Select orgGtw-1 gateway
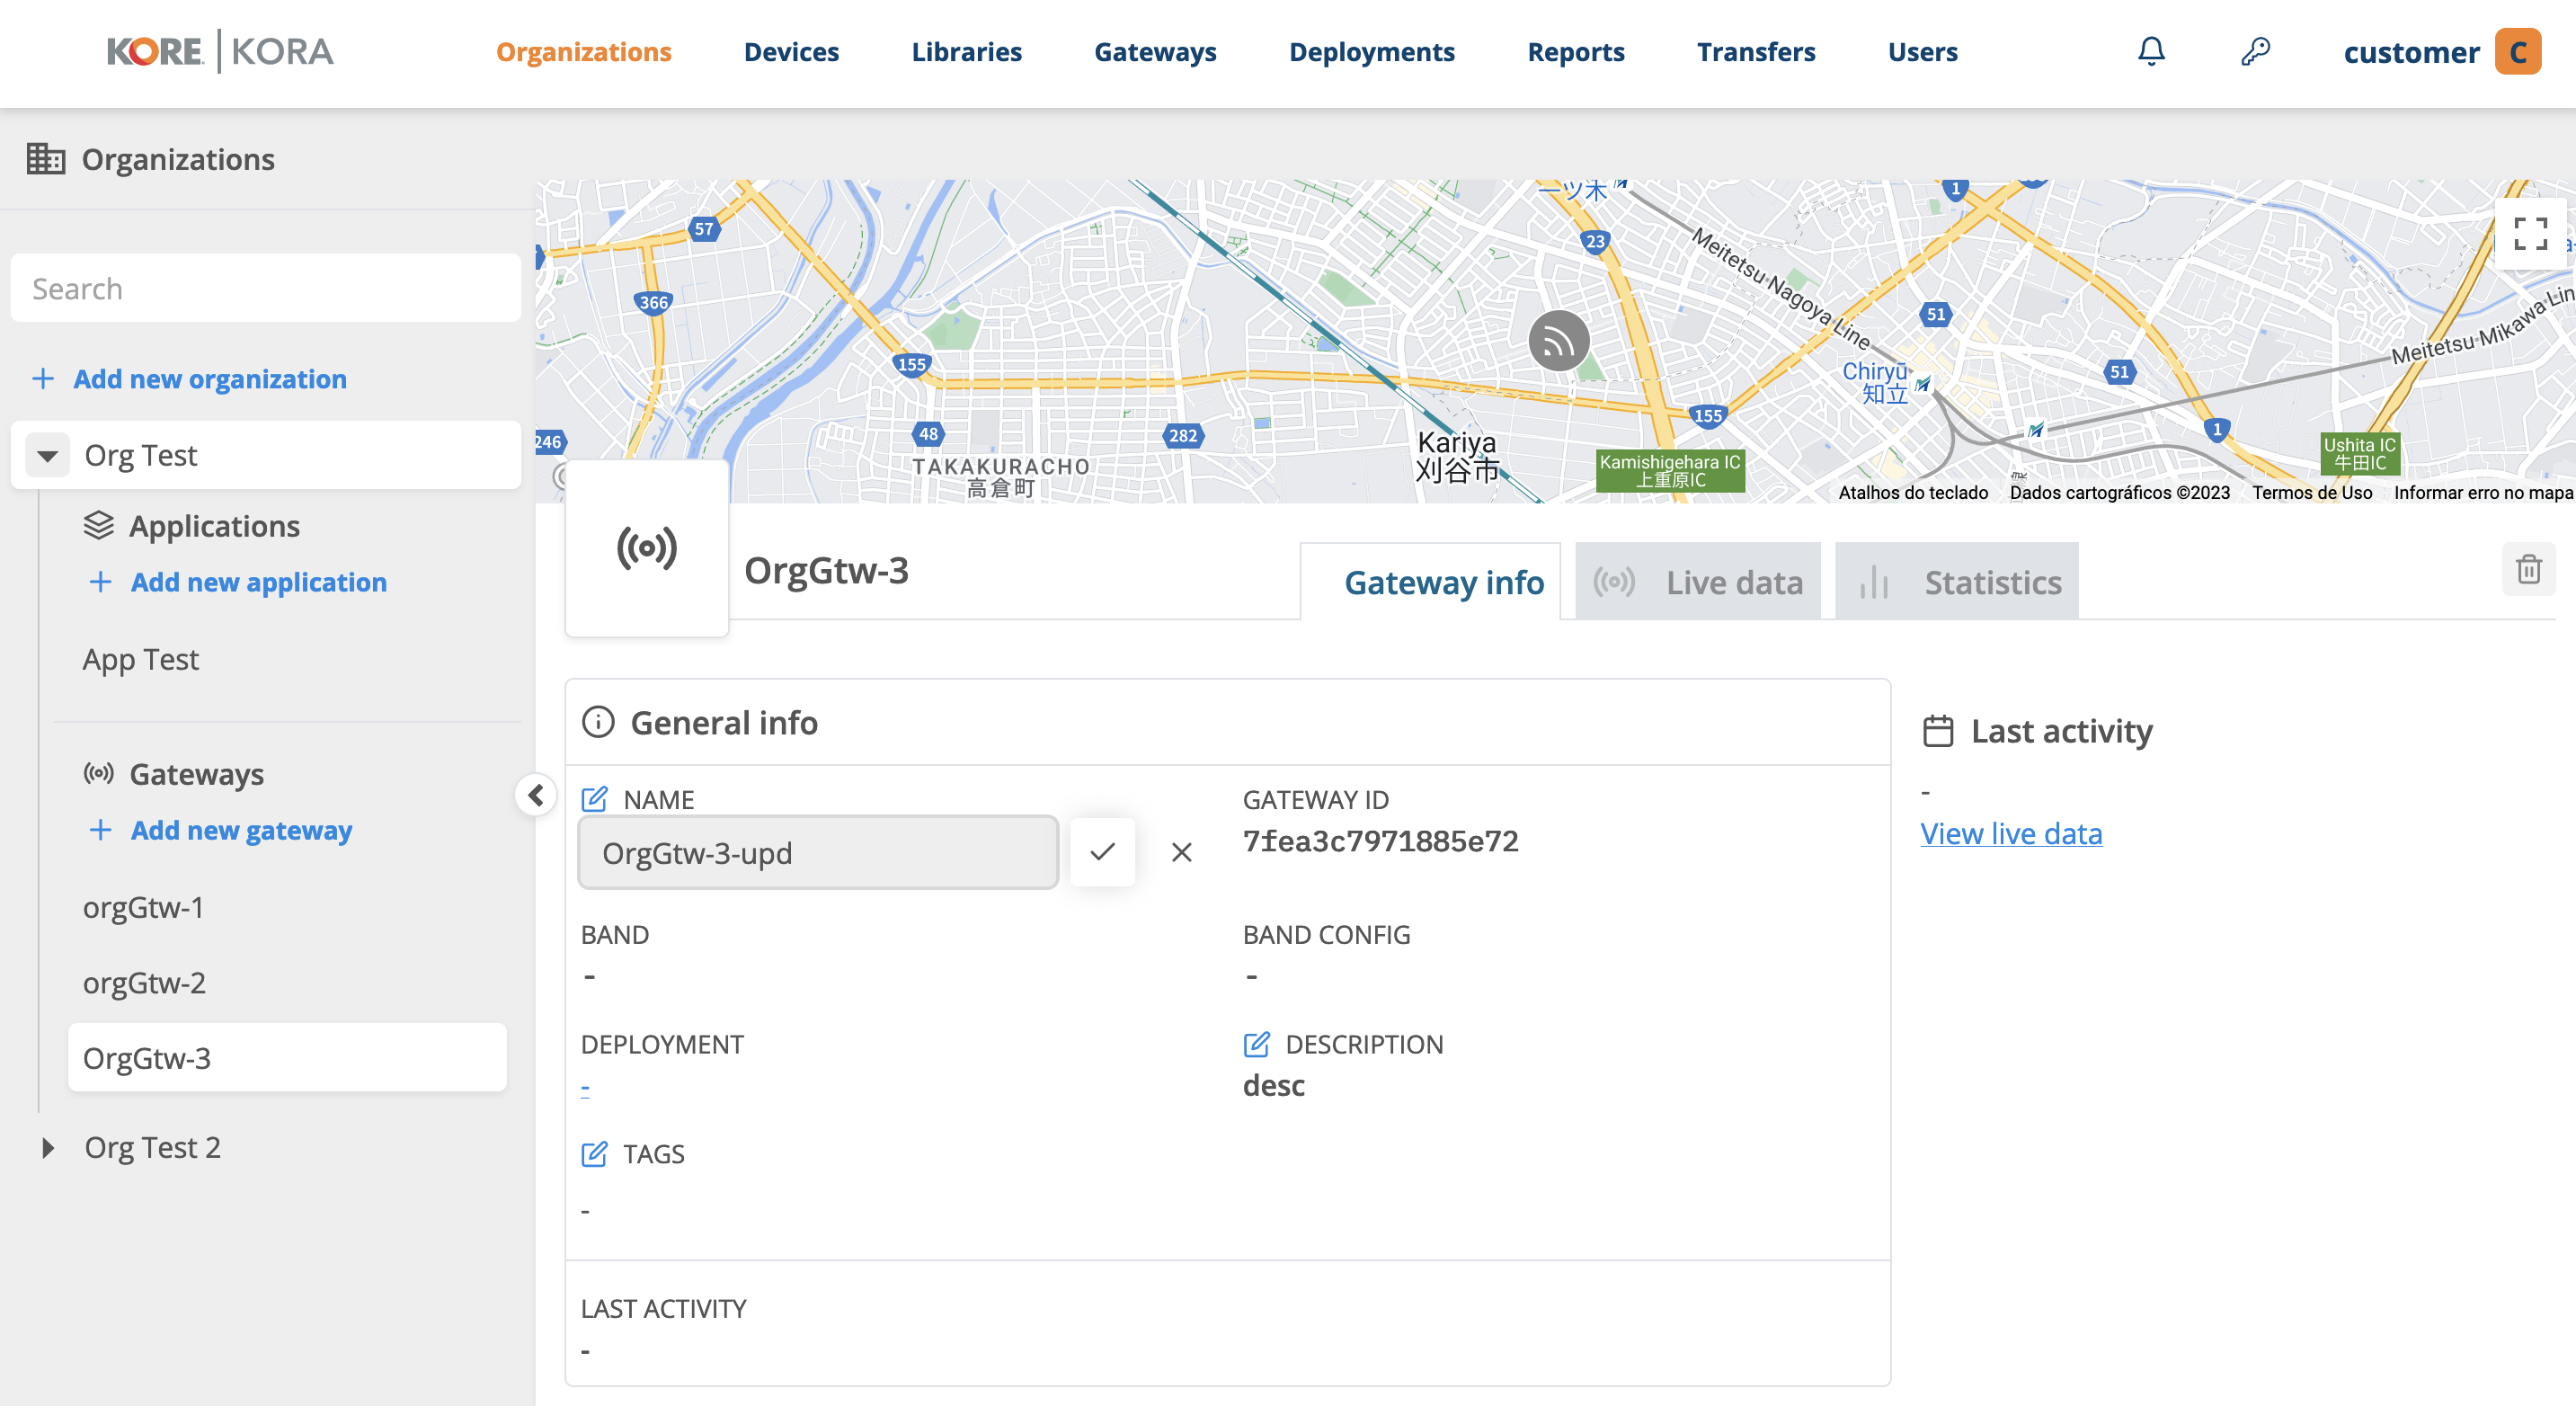This screenshot has height=1406, width=2576. tap(143, 907)
